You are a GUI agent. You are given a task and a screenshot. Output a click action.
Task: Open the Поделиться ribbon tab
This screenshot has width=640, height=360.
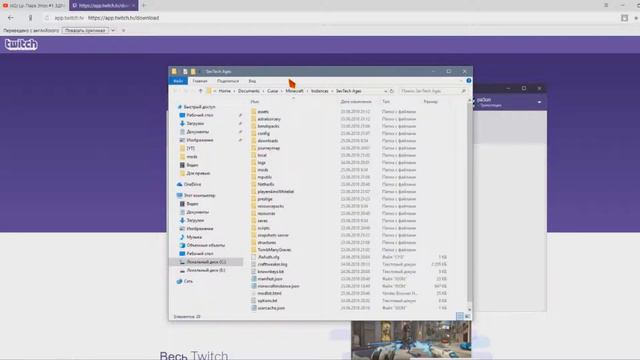[x=228, y=81]
